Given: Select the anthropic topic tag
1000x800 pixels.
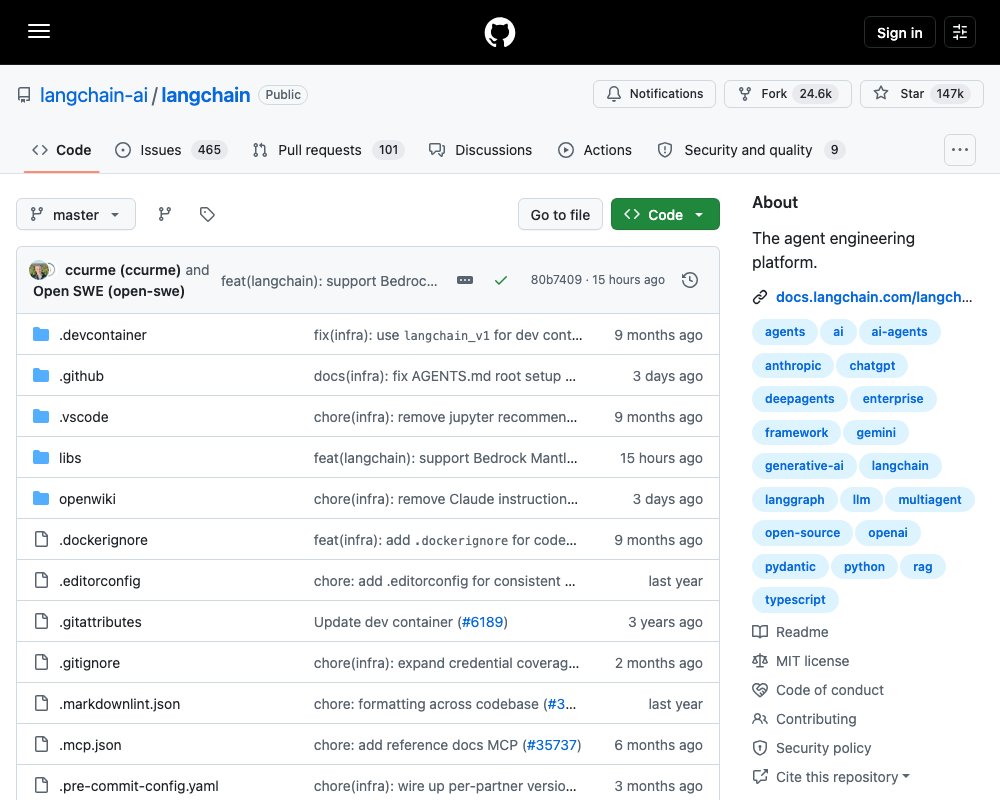Looking at the screenshot, I should point(793,366).
